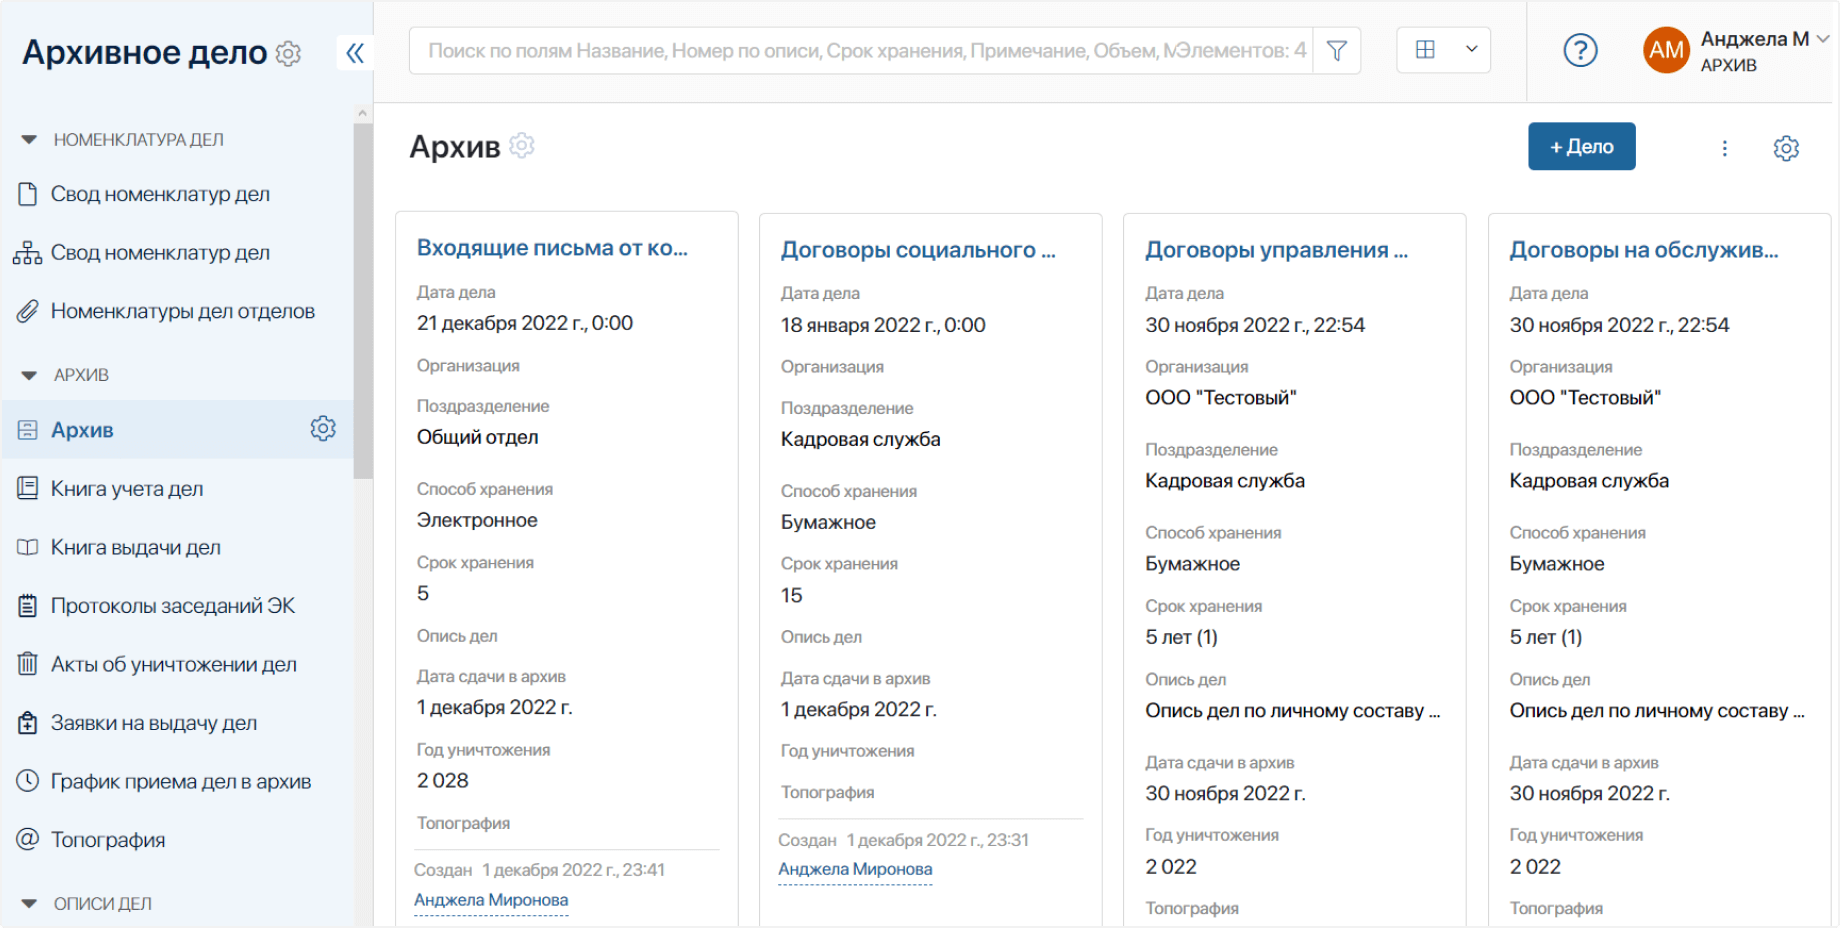
Task: Click Опись дел по личному составу in Договоры управления card
Action: pos(1292,711)
